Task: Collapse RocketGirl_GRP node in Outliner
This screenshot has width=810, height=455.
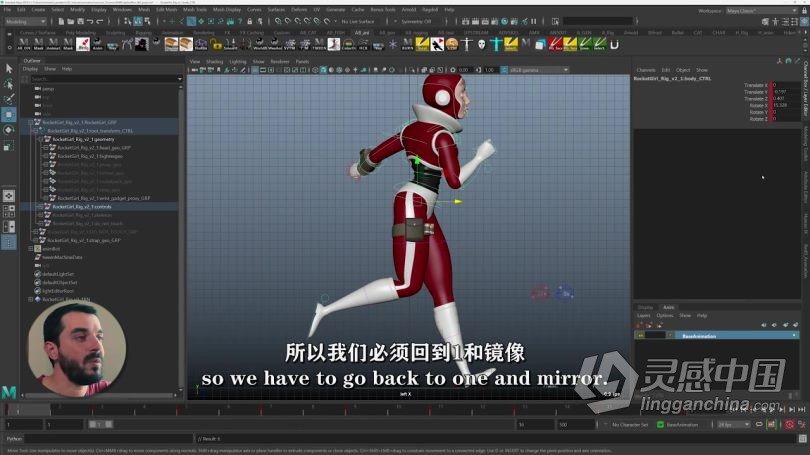Action: click(x=30, y=122)
